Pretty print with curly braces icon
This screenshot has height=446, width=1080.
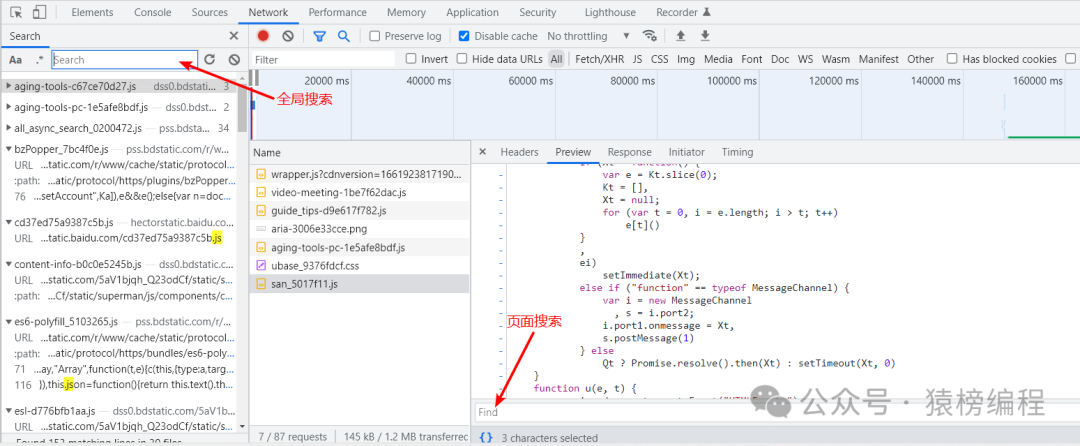click(x=486, y=437)
